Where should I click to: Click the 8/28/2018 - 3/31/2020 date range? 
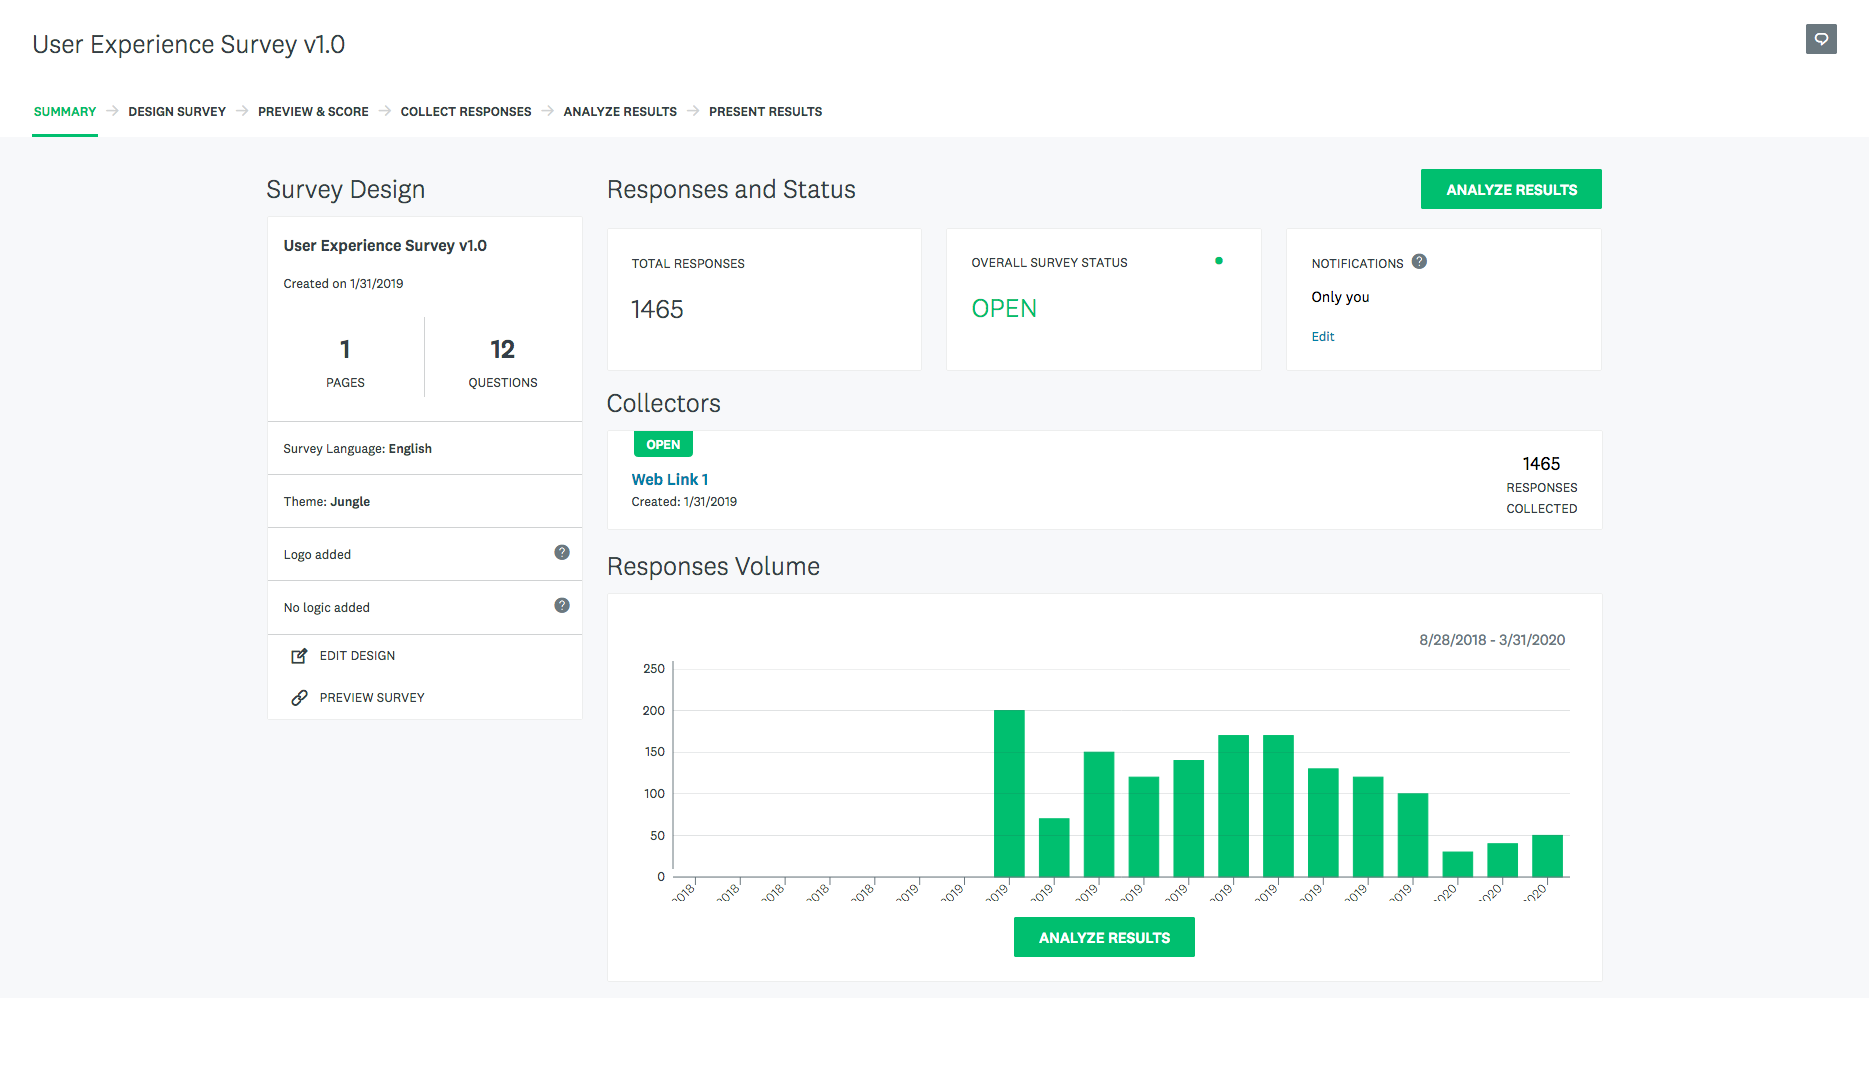1492,640
